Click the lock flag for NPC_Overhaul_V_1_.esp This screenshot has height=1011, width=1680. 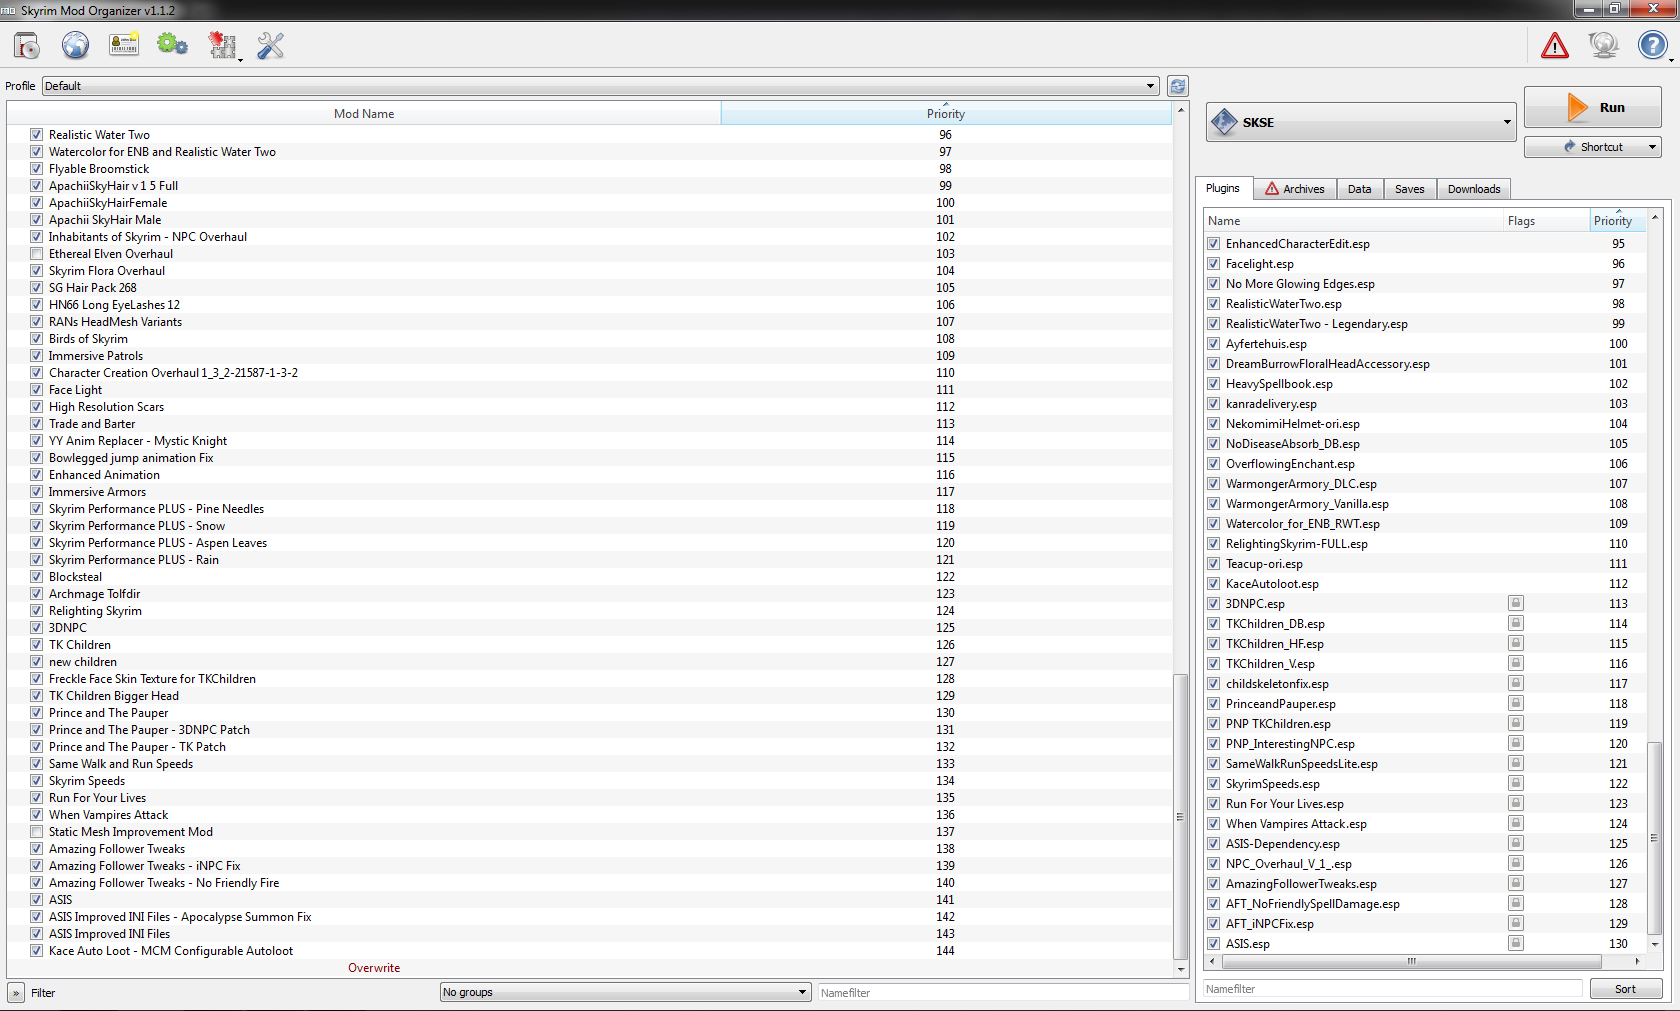pyautogui.click(x=1516, y=863)
